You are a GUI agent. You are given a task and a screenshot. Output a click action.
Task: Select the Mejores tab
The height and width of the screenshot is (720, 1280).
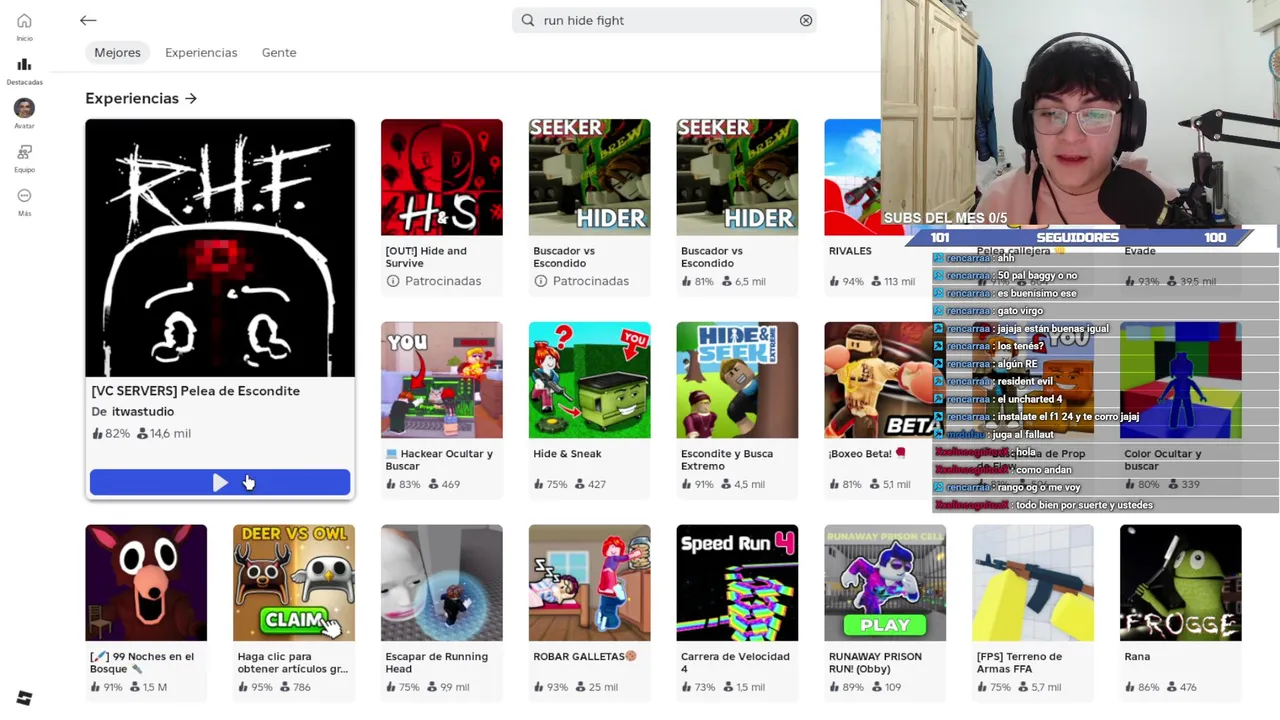click(x=117, y=52)
